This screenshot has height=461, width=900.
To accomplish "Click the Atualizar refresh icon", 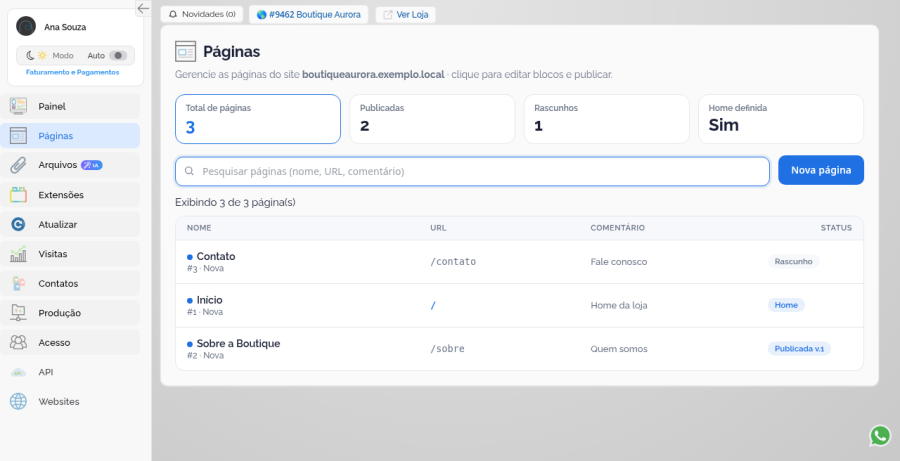I will pos(18,224).
